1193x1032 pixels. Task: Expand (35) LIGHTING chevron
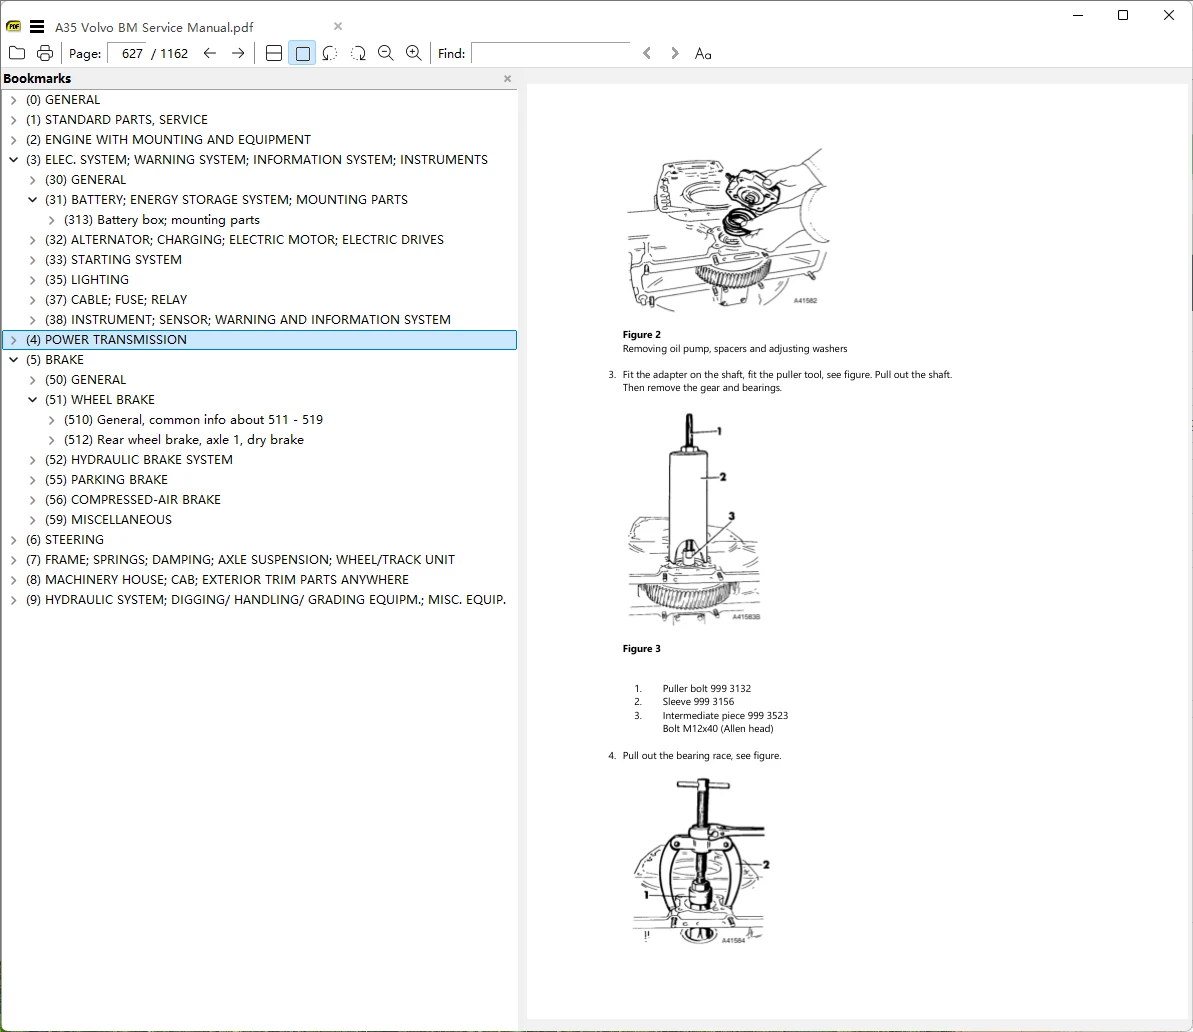33,280
